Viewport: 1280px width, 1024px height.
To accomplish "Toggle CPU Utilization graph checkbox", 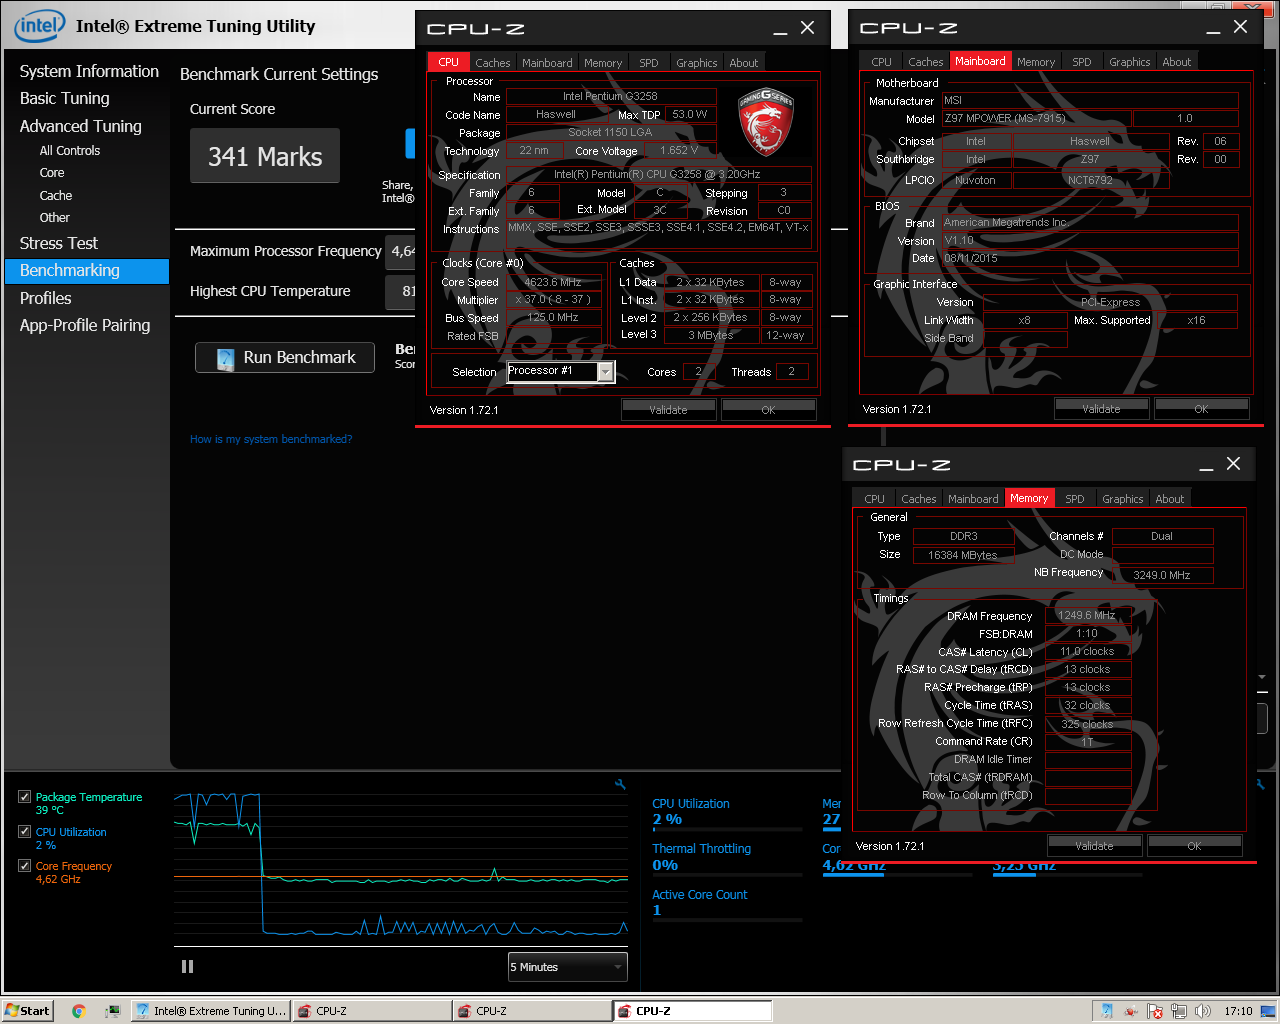I will (24, 831).
